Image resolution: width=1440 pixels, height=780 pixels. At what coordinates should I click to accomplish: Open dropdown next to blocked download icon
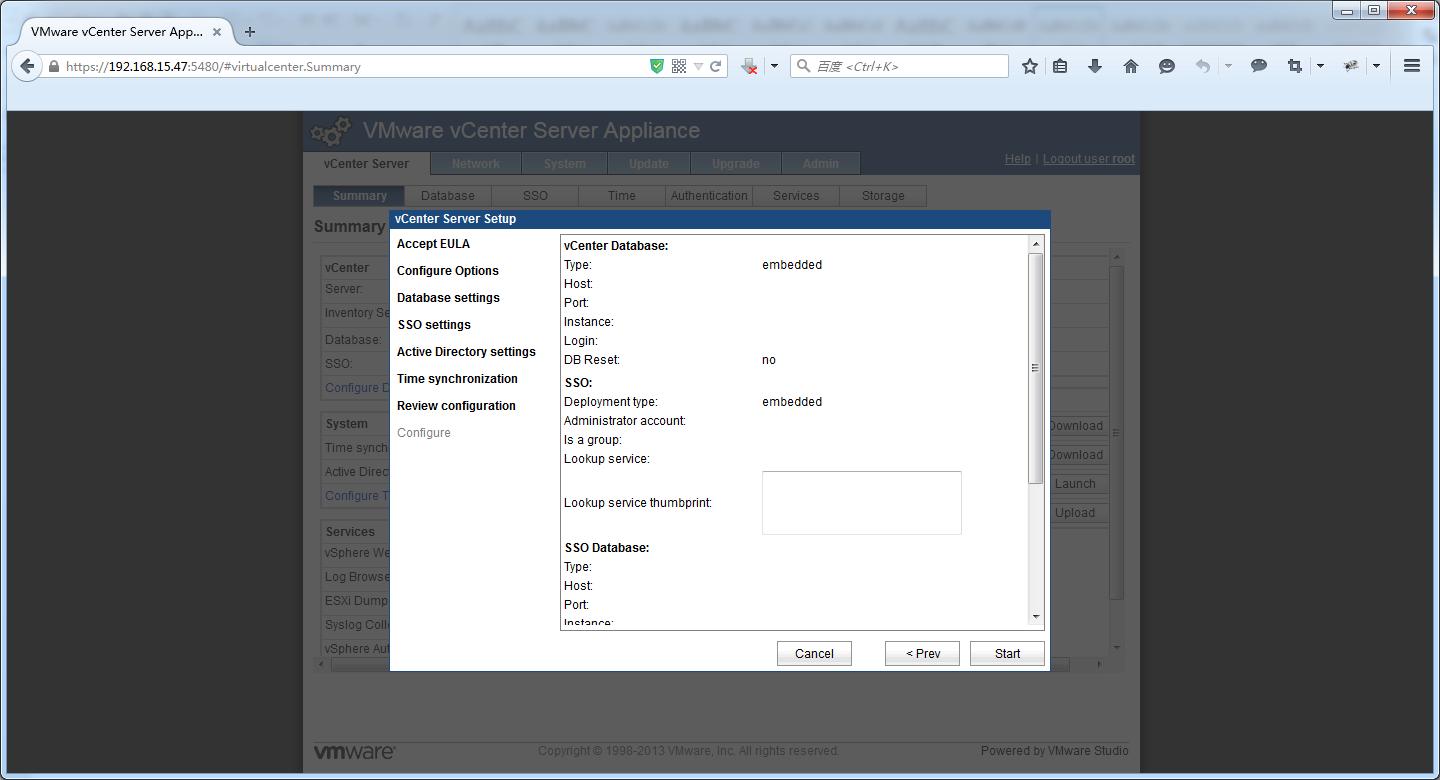tap(774, 66)
